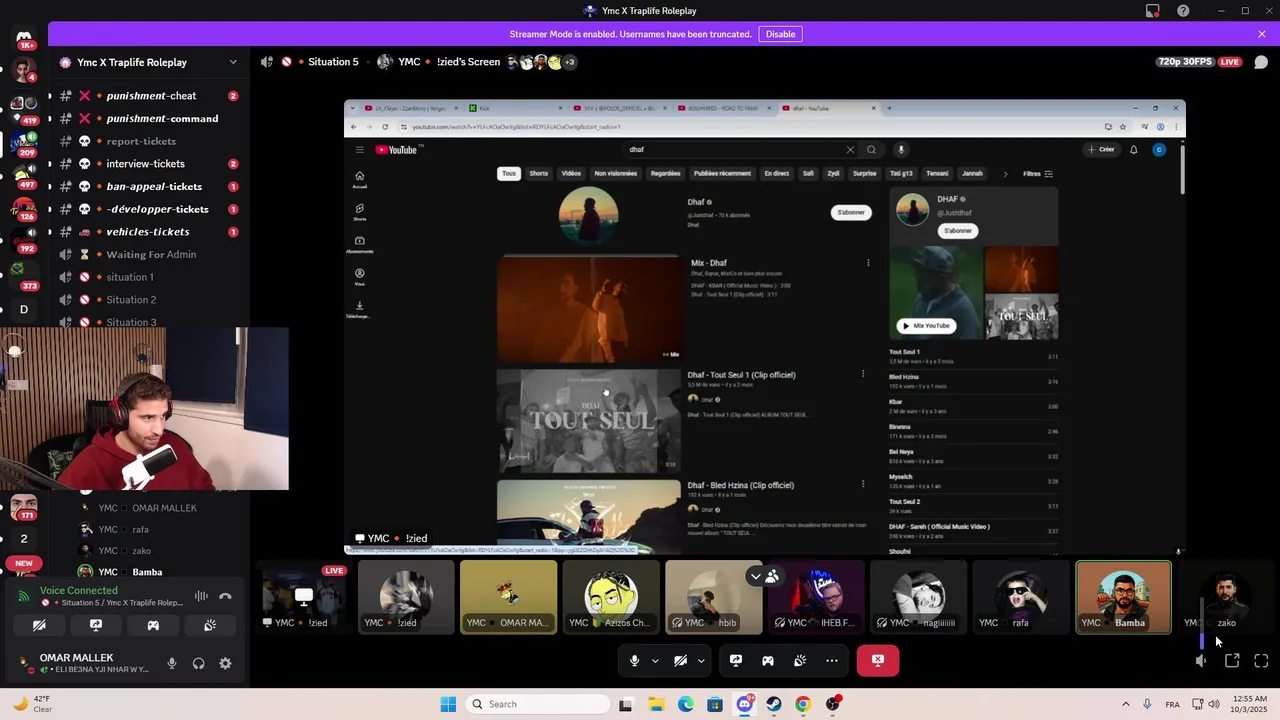Enter full screen stream view
Screen dimensions: 1280x720
click(x=1261, y=661)
